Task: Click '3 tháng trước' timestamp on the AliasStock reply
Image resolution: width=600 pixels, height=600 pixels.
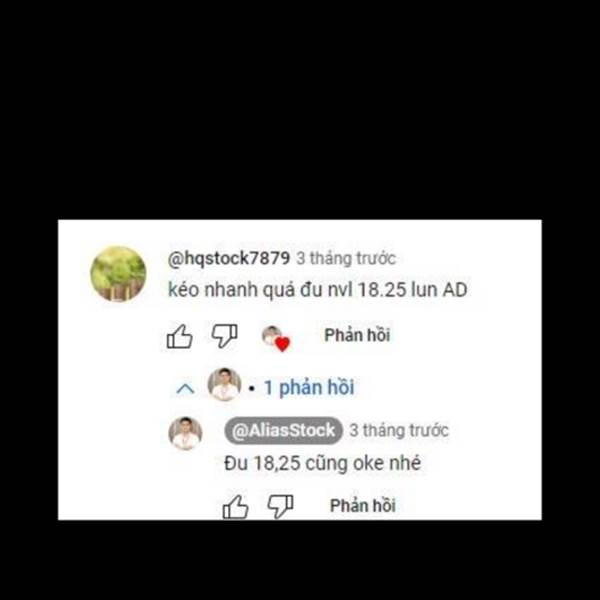Action: tap(399, 430)
